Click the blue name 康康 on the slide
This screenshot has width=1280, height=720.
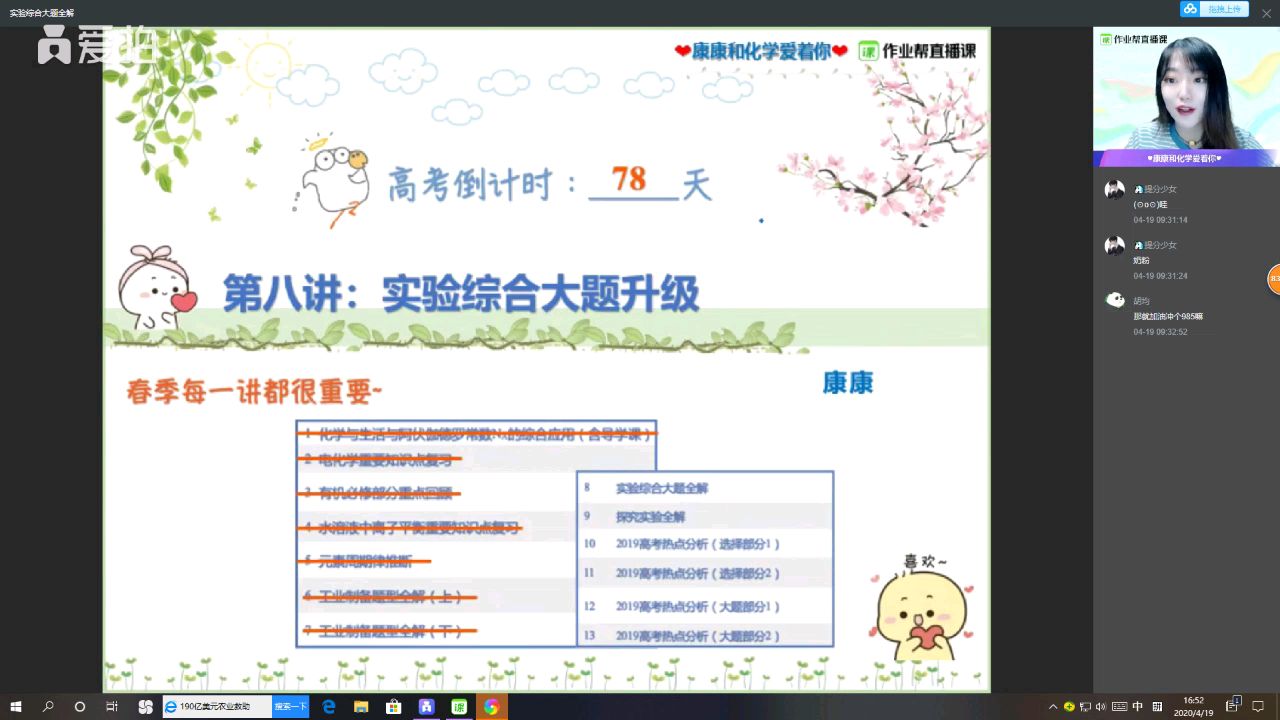[848, 383]
